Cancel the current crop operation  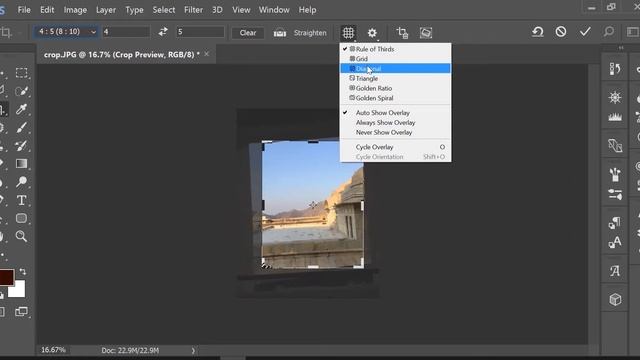point(561,32)
